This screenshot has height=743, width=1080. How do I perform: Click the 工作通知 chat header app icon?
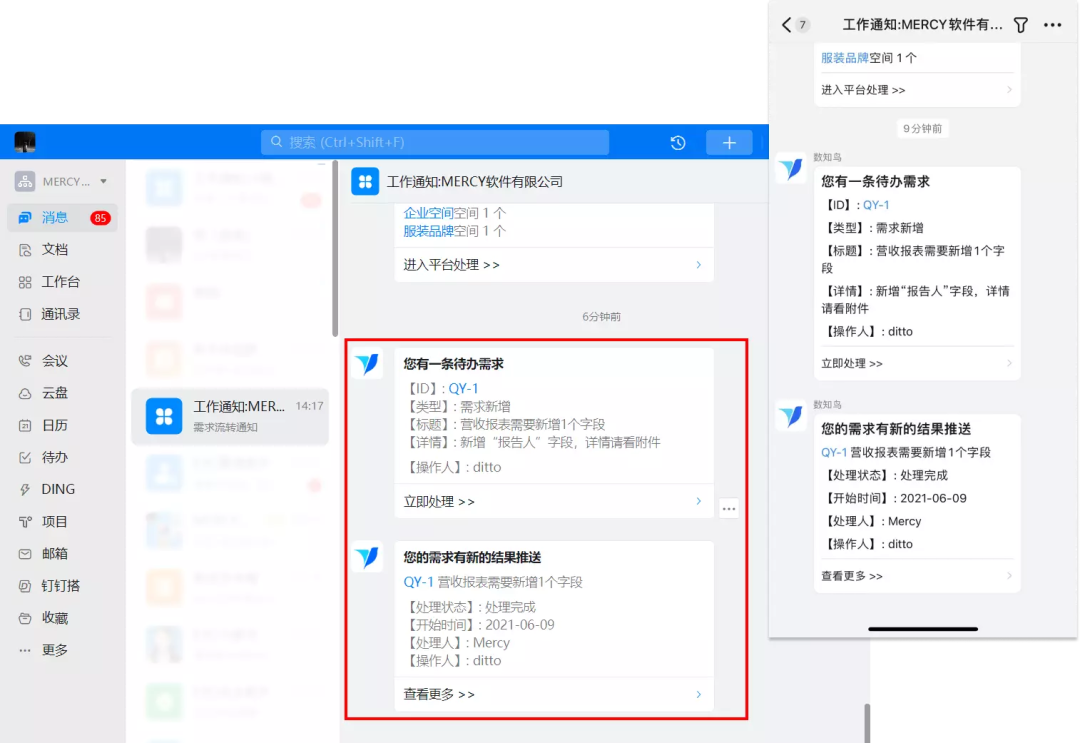point(365,182)
